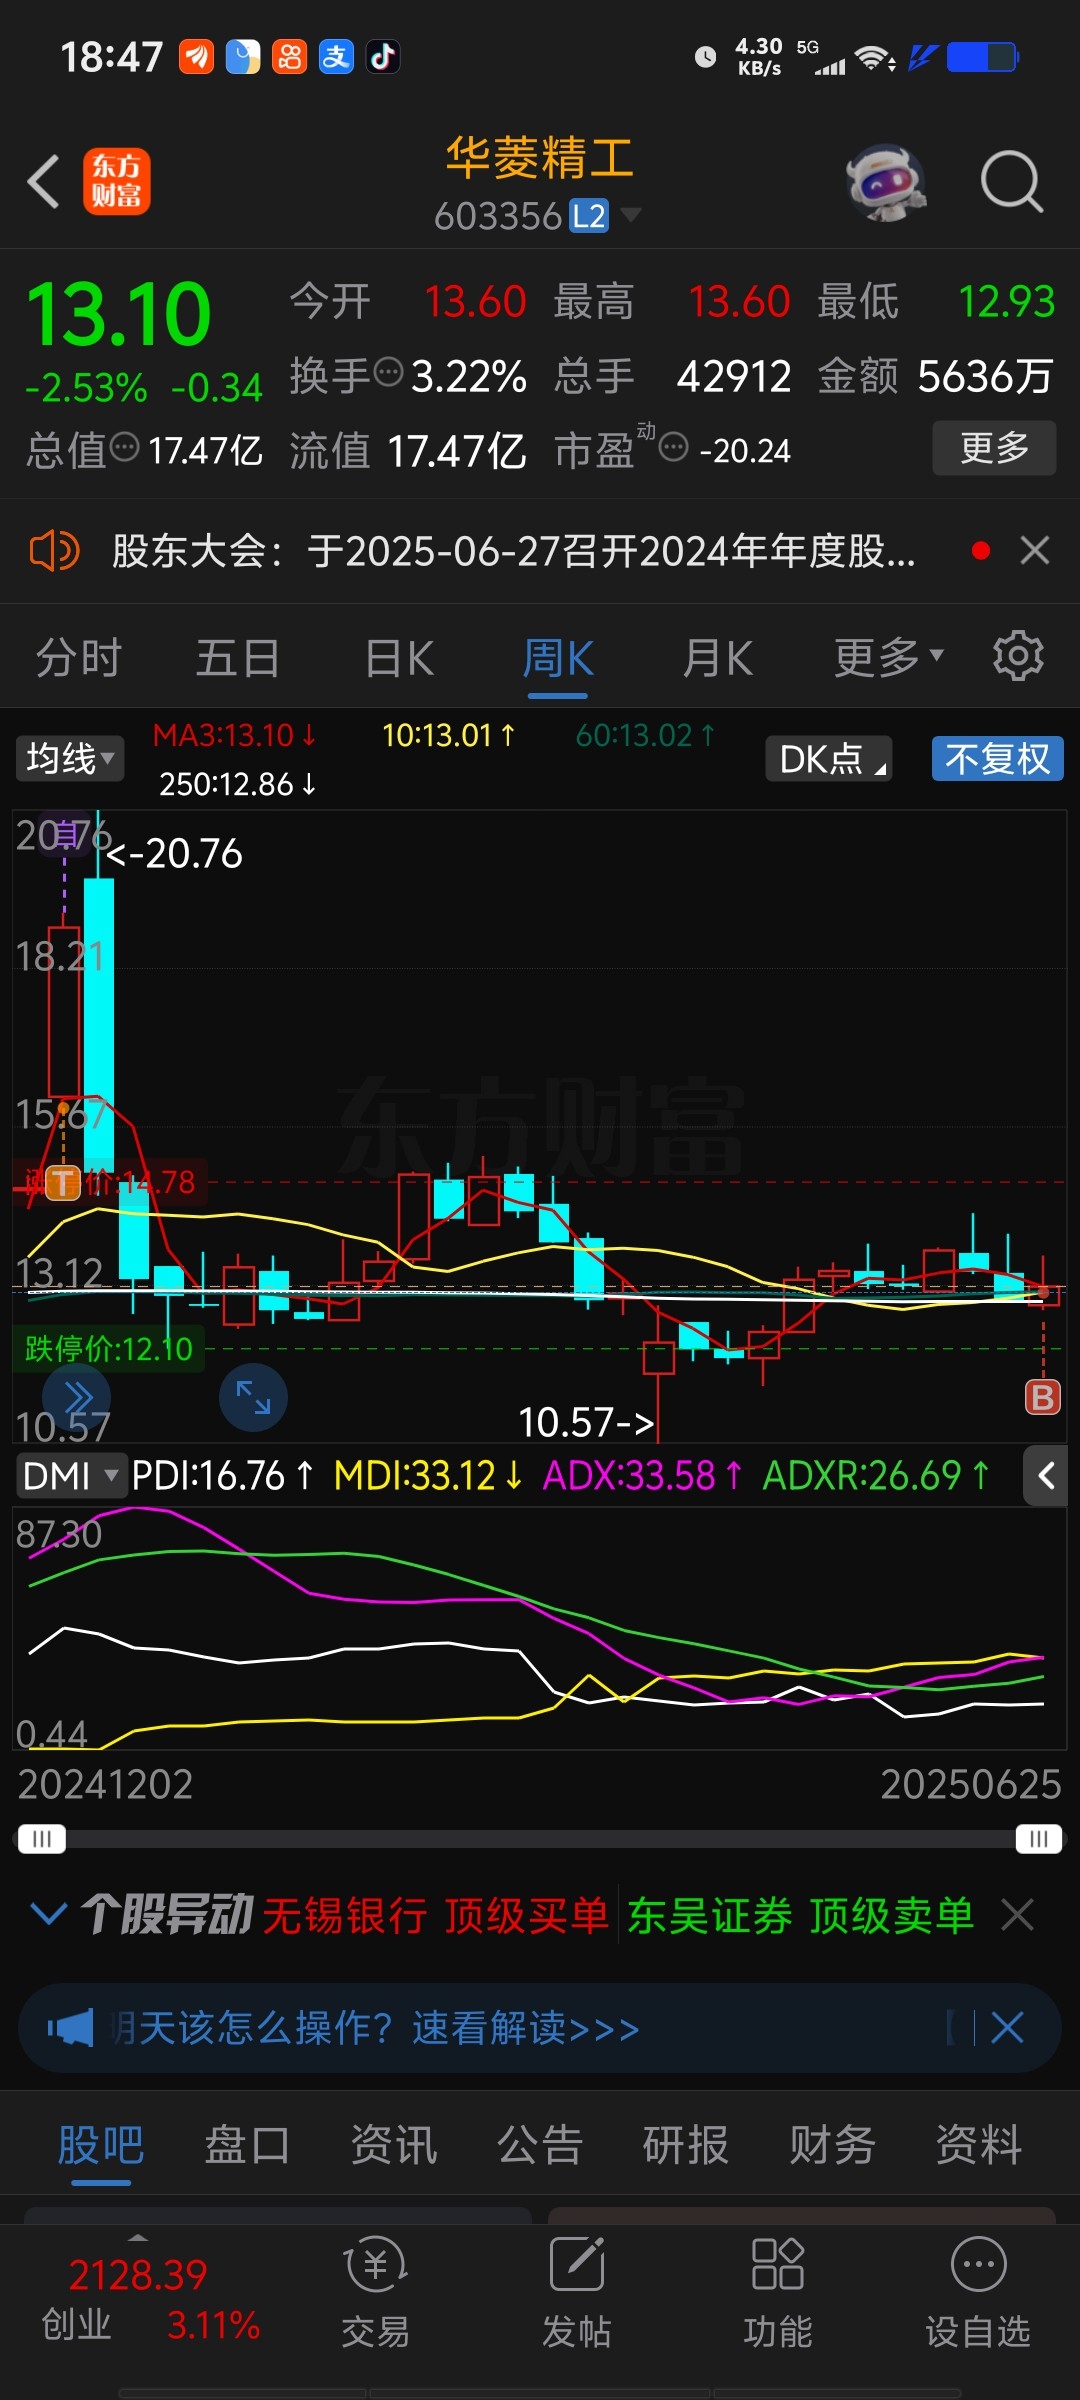The image size is (1080, 2400).
Task: Open the robot assistant avatar
Action: (885, 182)
